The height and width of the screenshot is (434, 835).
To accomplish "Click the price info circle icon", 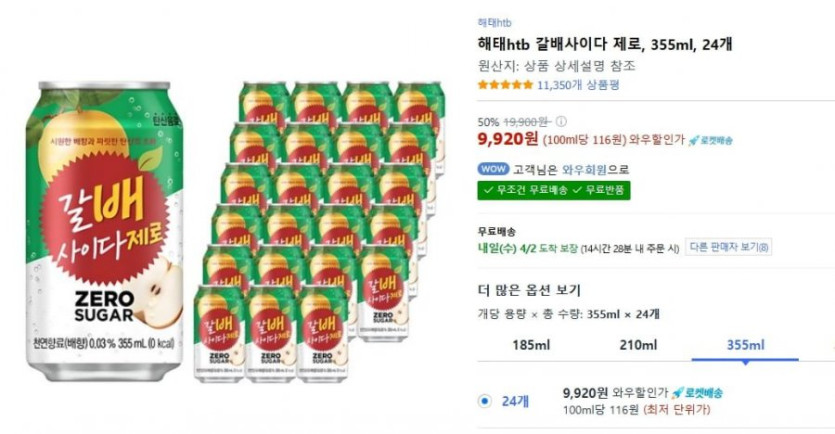I will click(x=561, y=122).
